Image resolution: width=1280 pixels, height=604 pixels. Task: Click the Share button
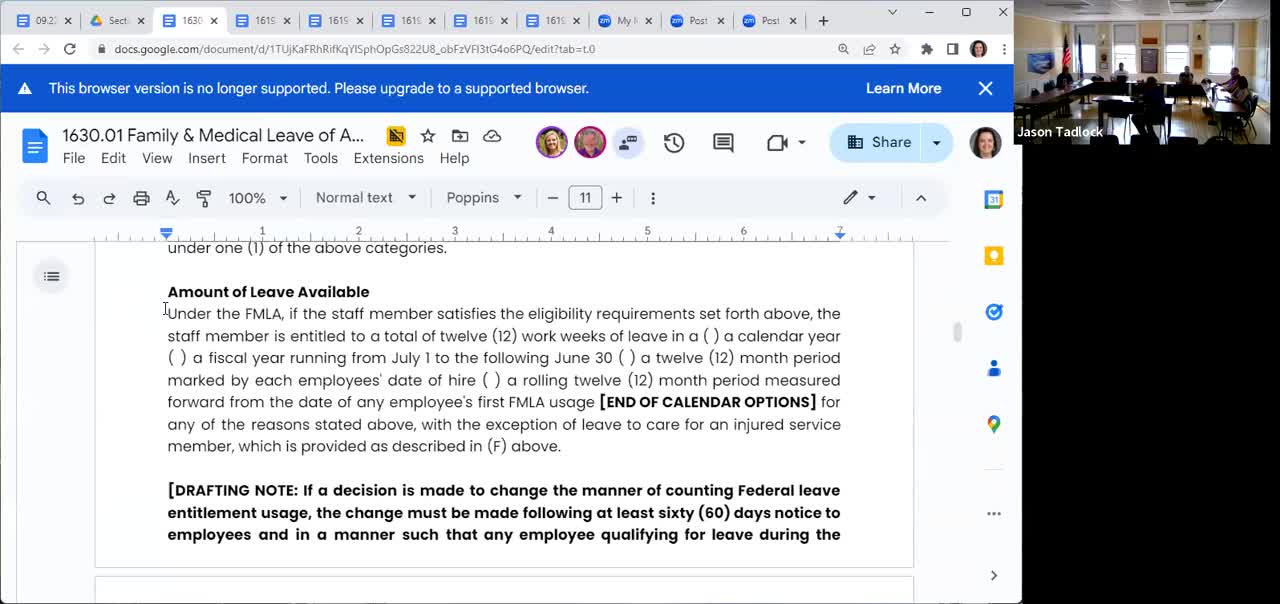pos(879,143)
